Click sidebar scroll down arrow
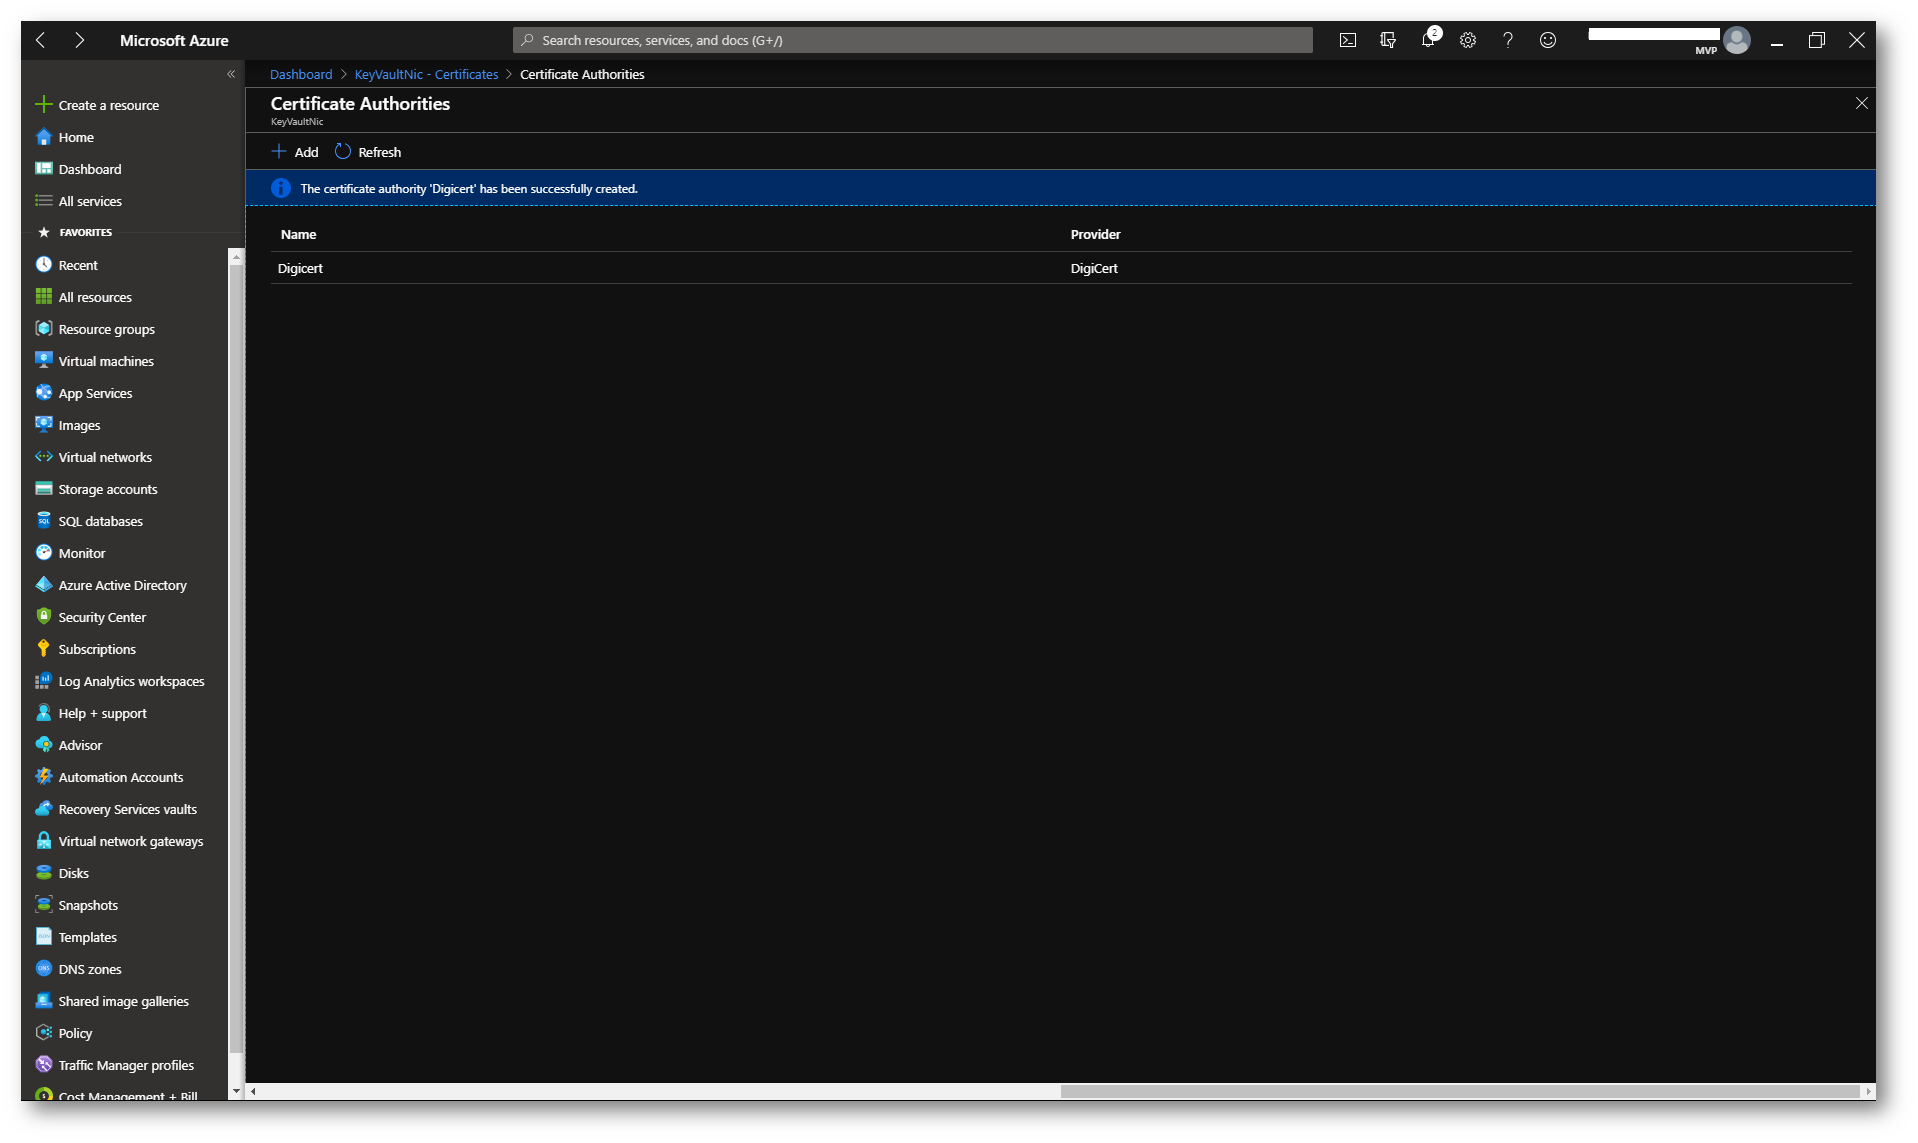The height and width of the screenshot is (1143, 1918). 236,1091
